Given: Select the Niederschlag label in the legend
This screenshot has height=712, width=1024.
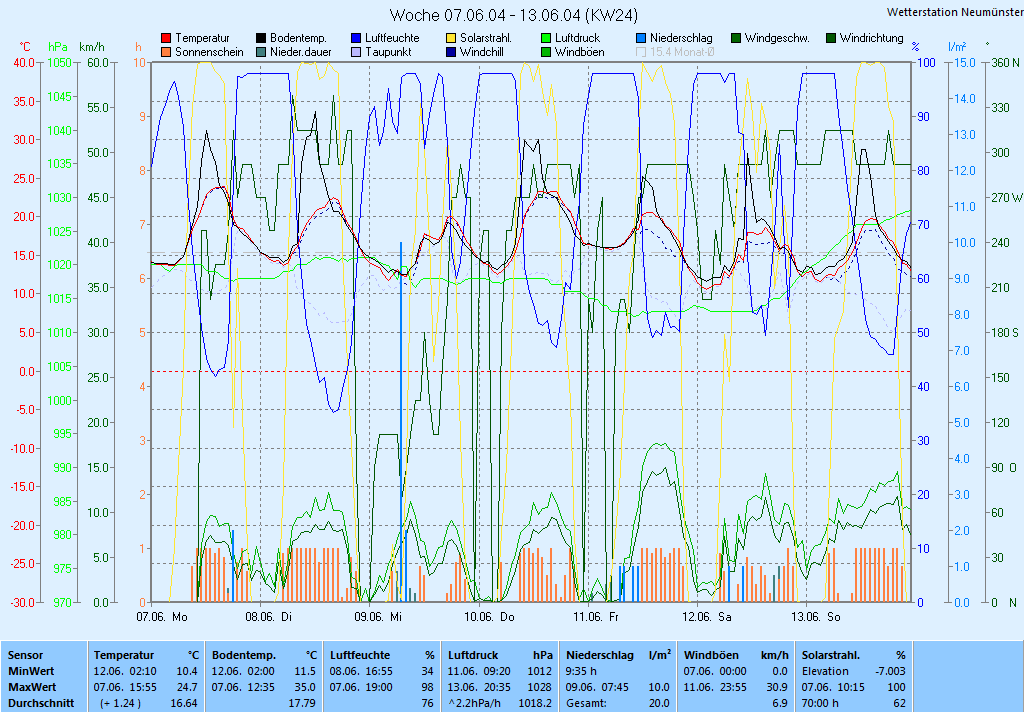Looking at the screenshot, I should [681, 39].
